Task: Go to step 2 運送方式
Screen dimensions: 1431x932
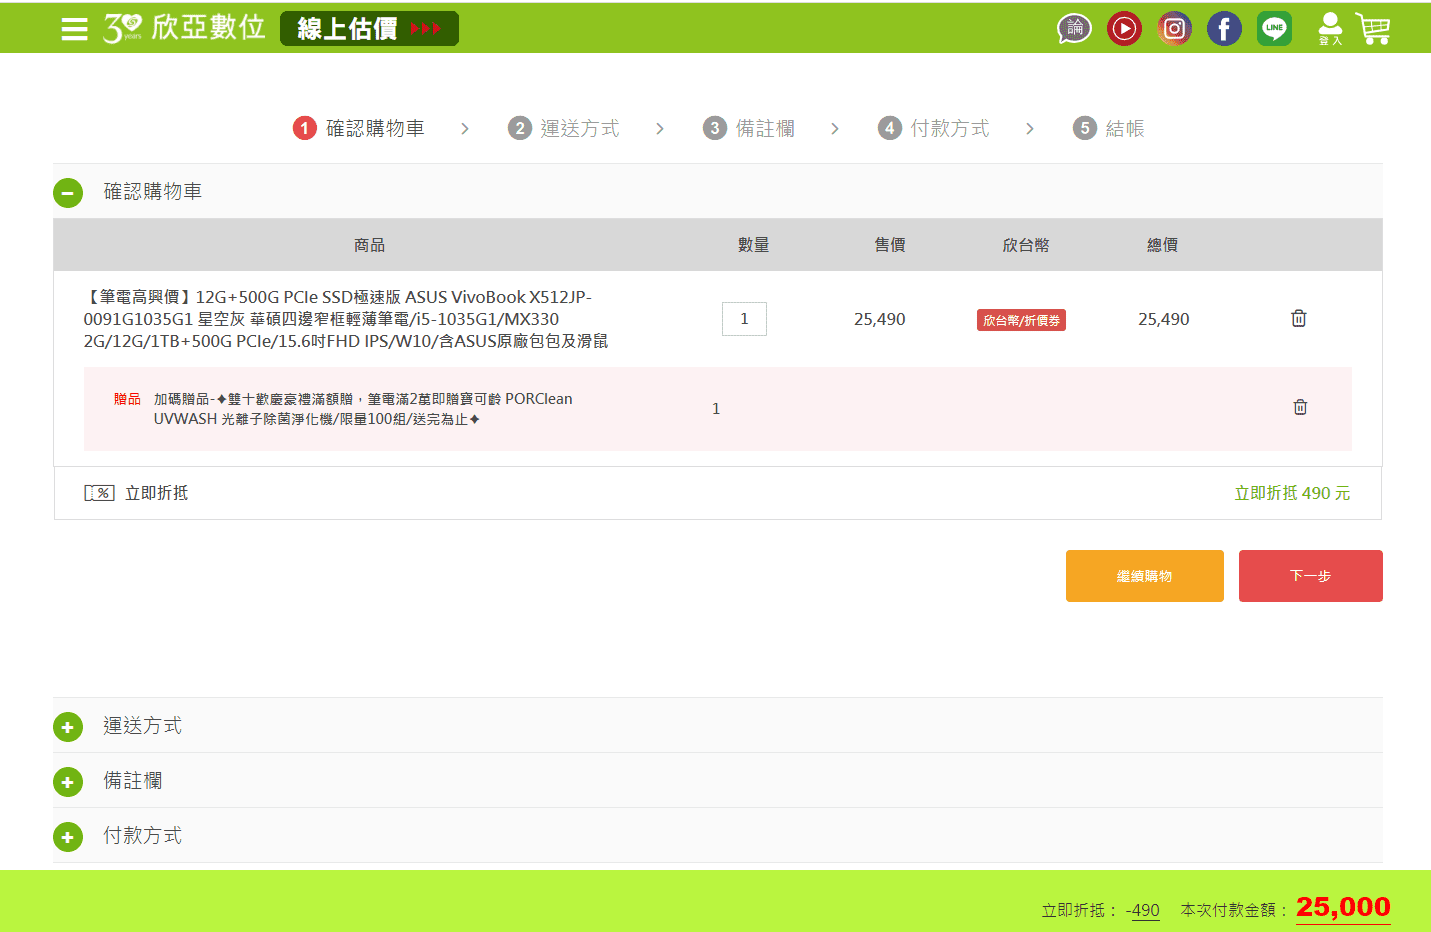Action: (564, 129)
